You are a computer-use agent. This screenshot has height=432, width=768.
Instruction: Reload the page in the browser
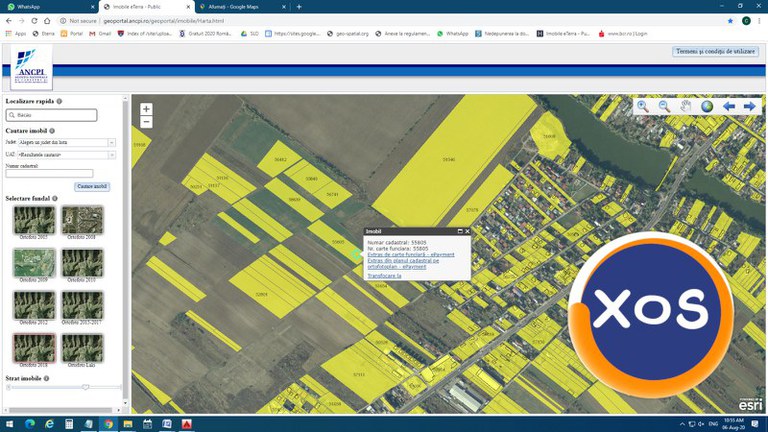[34, 21]
